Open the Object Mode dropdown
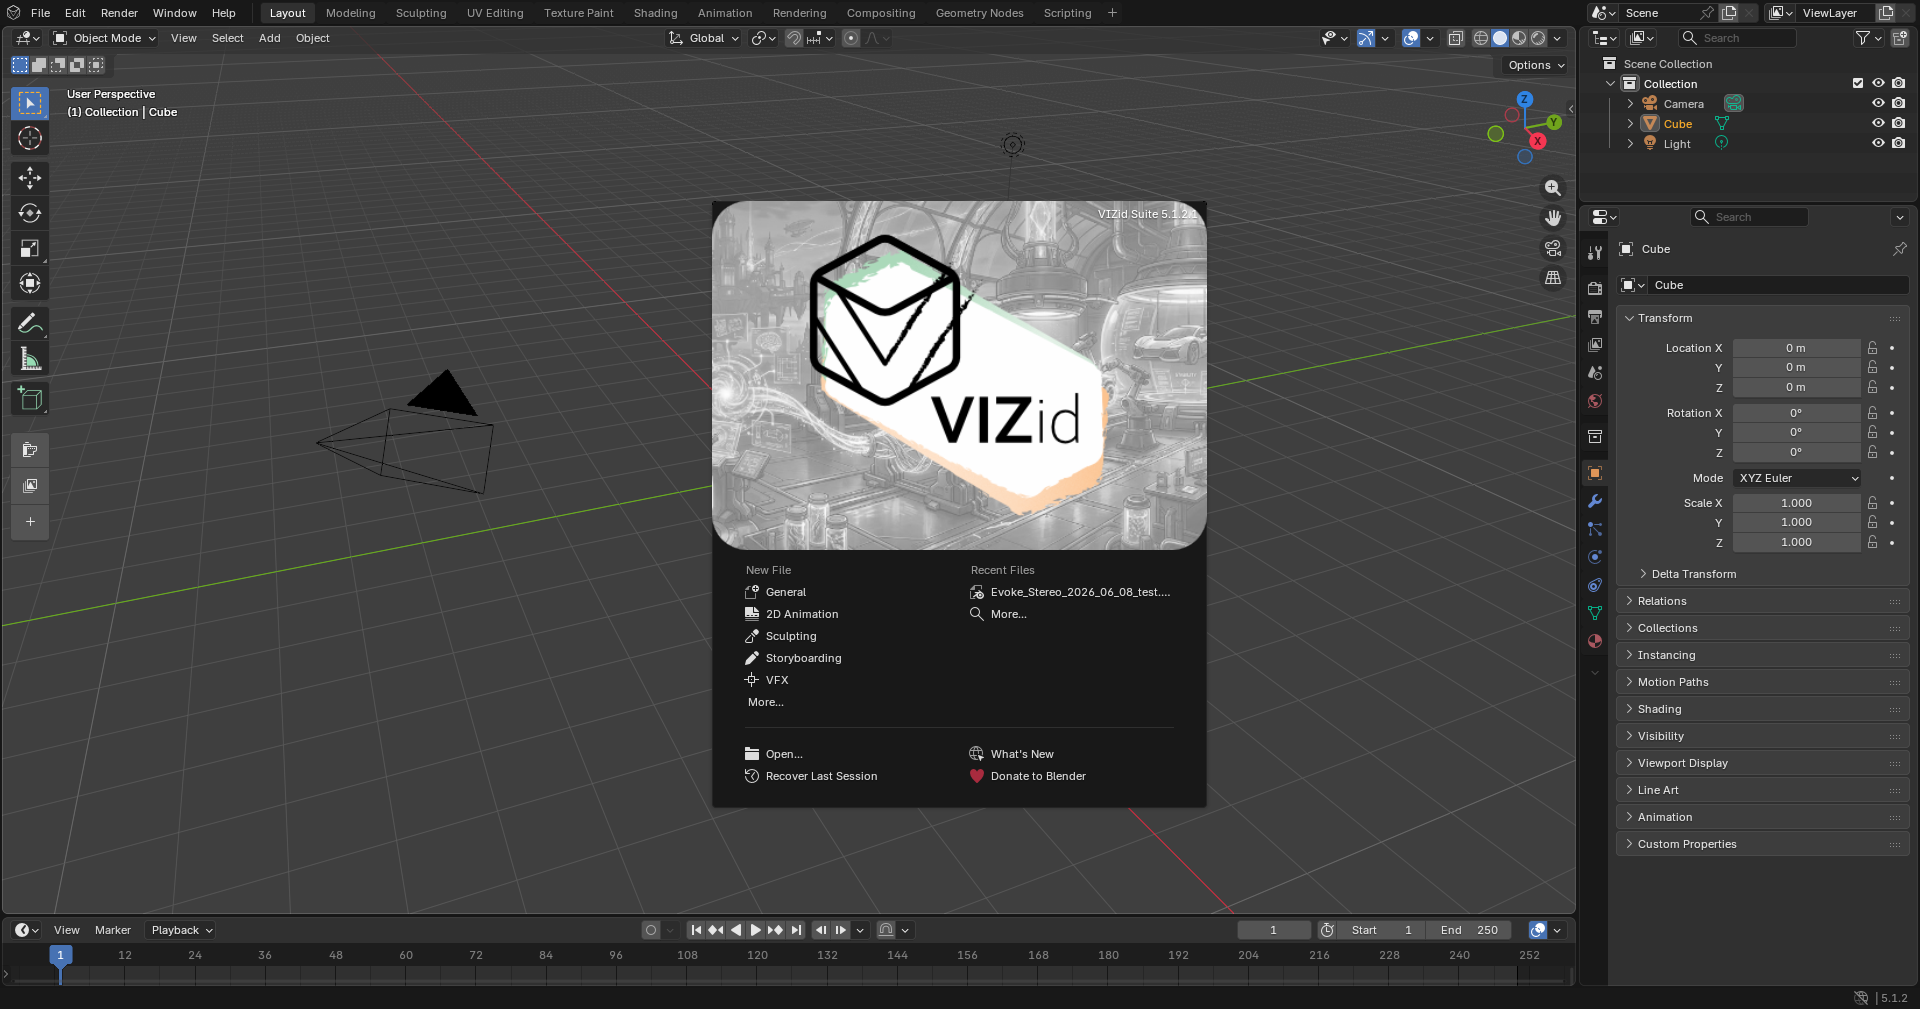 click(x=105, y=38)
